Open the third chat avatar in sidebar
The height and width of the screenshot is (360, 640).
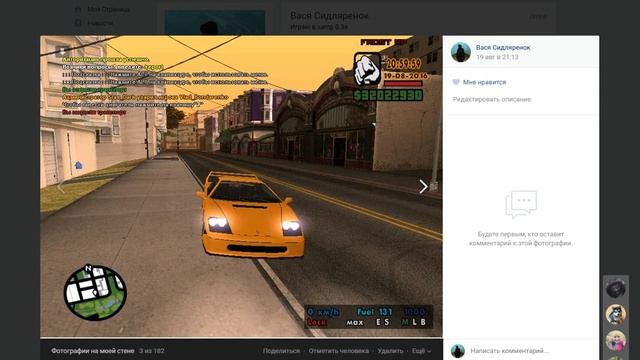pos(616,340)
